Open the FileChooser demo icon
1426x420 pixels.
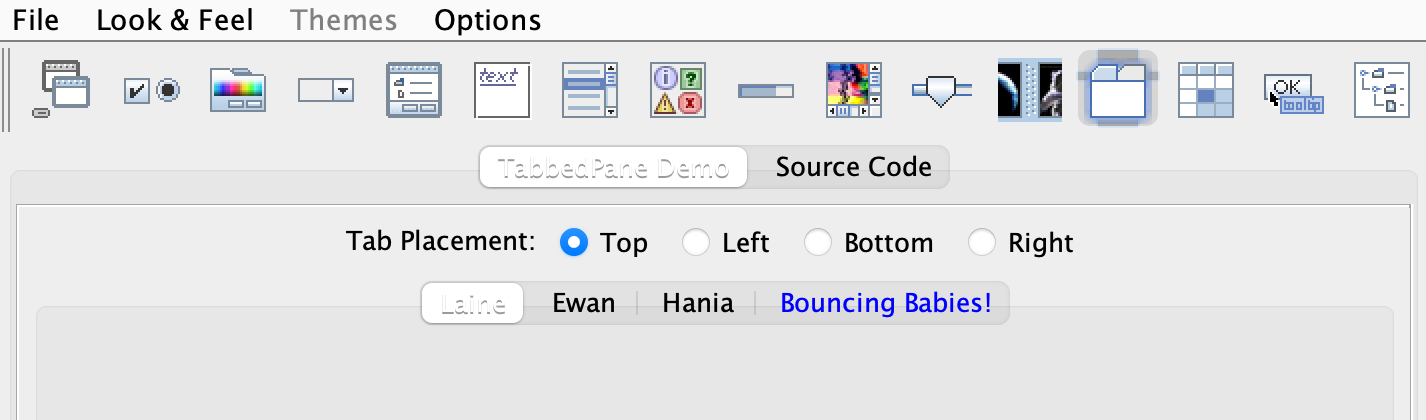tap(414, 91)
